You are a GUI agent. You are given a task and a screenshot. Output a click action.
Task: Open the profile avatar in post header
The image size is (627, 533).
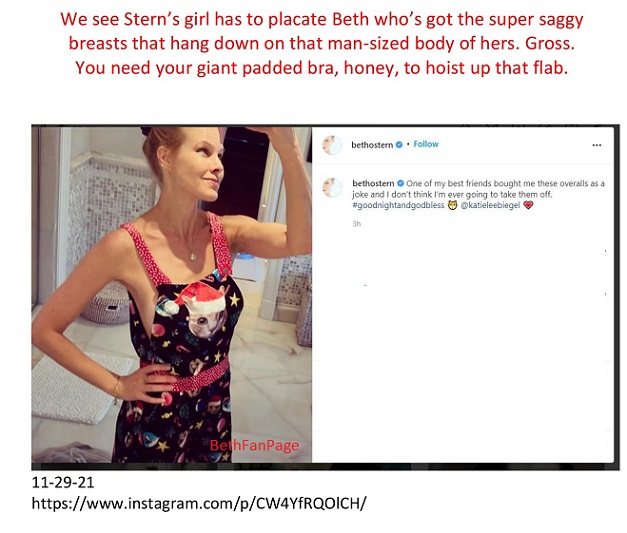click(x=332, y=145)
